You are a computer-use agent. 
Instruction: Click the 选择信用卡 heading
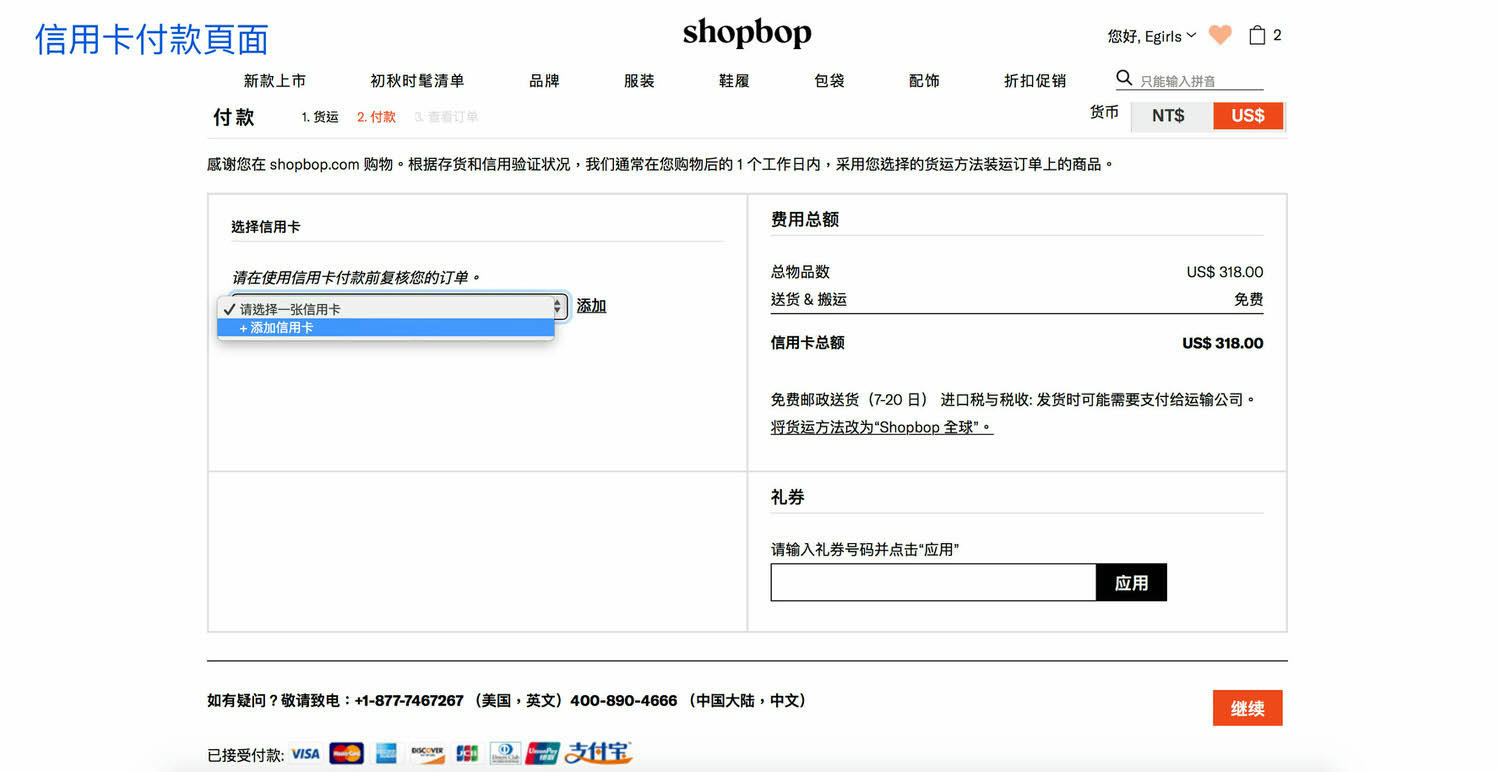point(266,227)
